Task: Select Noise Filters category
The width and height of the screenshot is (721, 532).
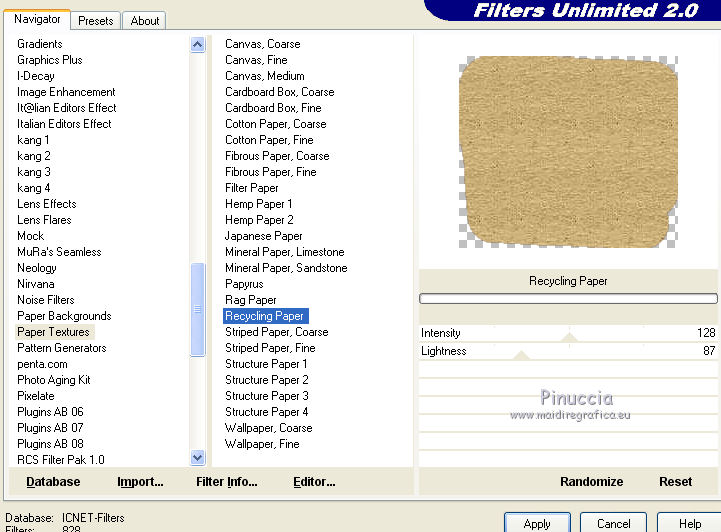Action: (46, 300)
